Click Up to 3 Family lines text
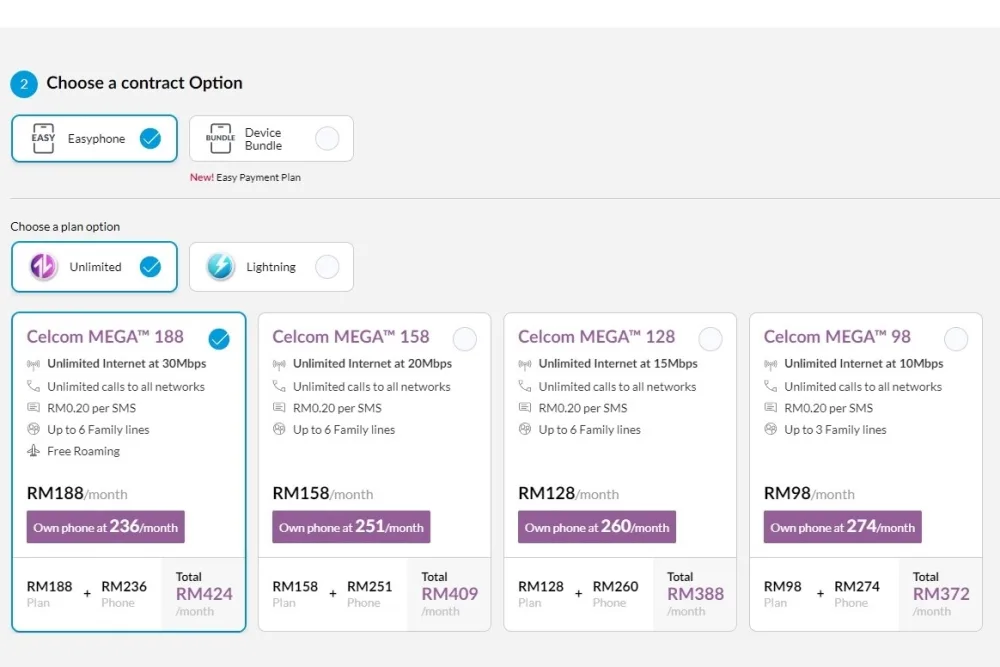The height and width of the screenshot is (667, 1000). (835, 430)
